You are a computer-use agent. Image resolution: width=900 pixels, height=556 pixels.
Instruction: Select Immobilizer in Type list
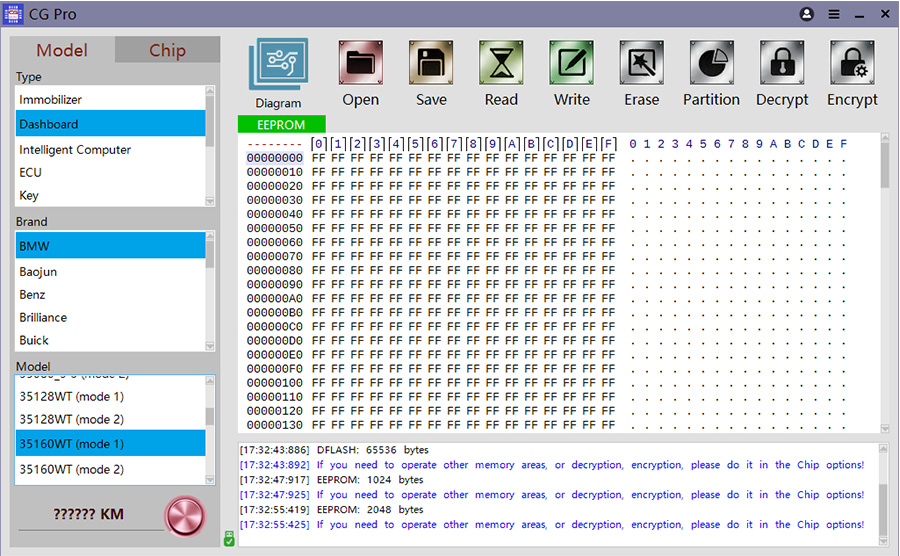click(x=110, y=99)
